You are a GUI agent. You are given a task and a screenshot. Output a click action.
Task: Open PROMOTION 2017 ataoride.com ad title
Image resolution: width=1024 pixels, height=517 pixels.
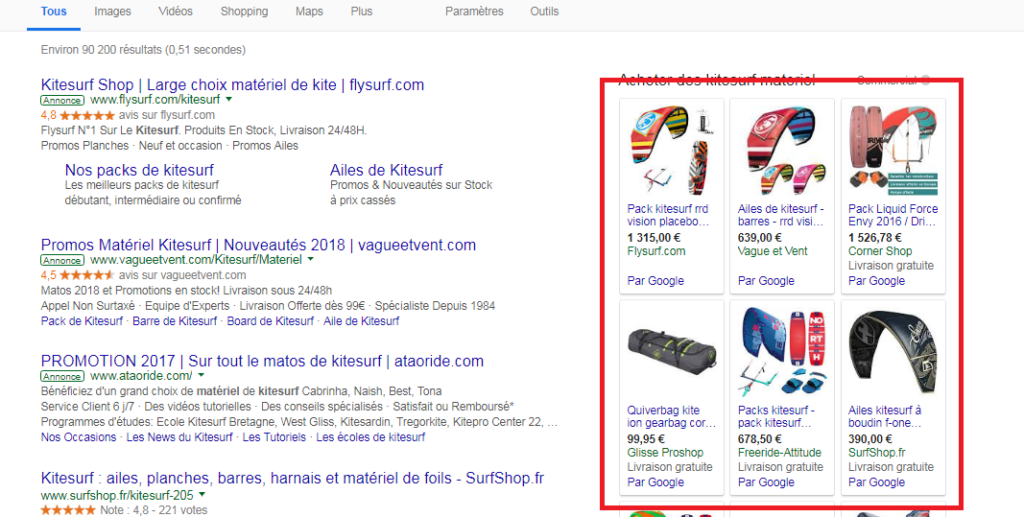click(262, 361)
